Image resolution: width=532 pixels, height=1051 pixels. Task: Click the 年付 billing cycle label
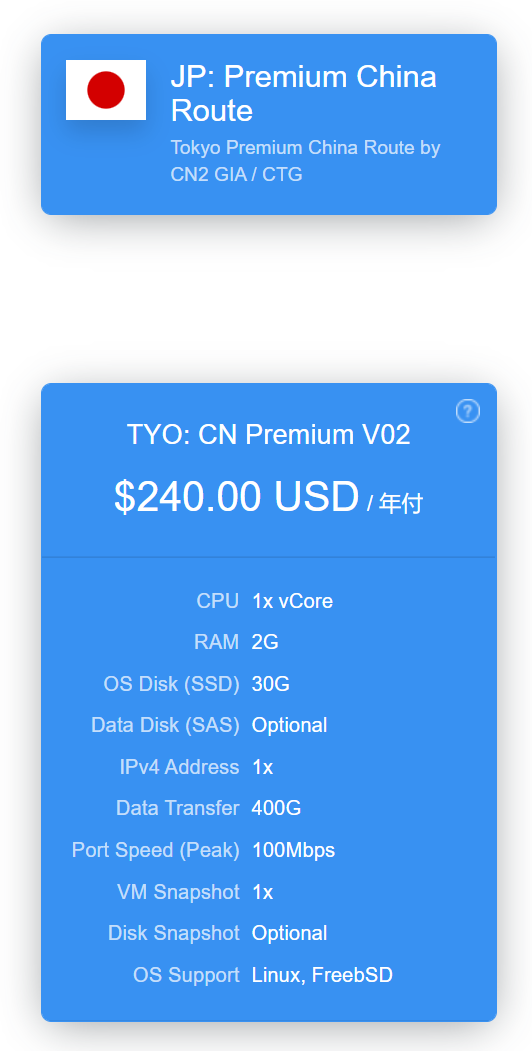point(401,503)
